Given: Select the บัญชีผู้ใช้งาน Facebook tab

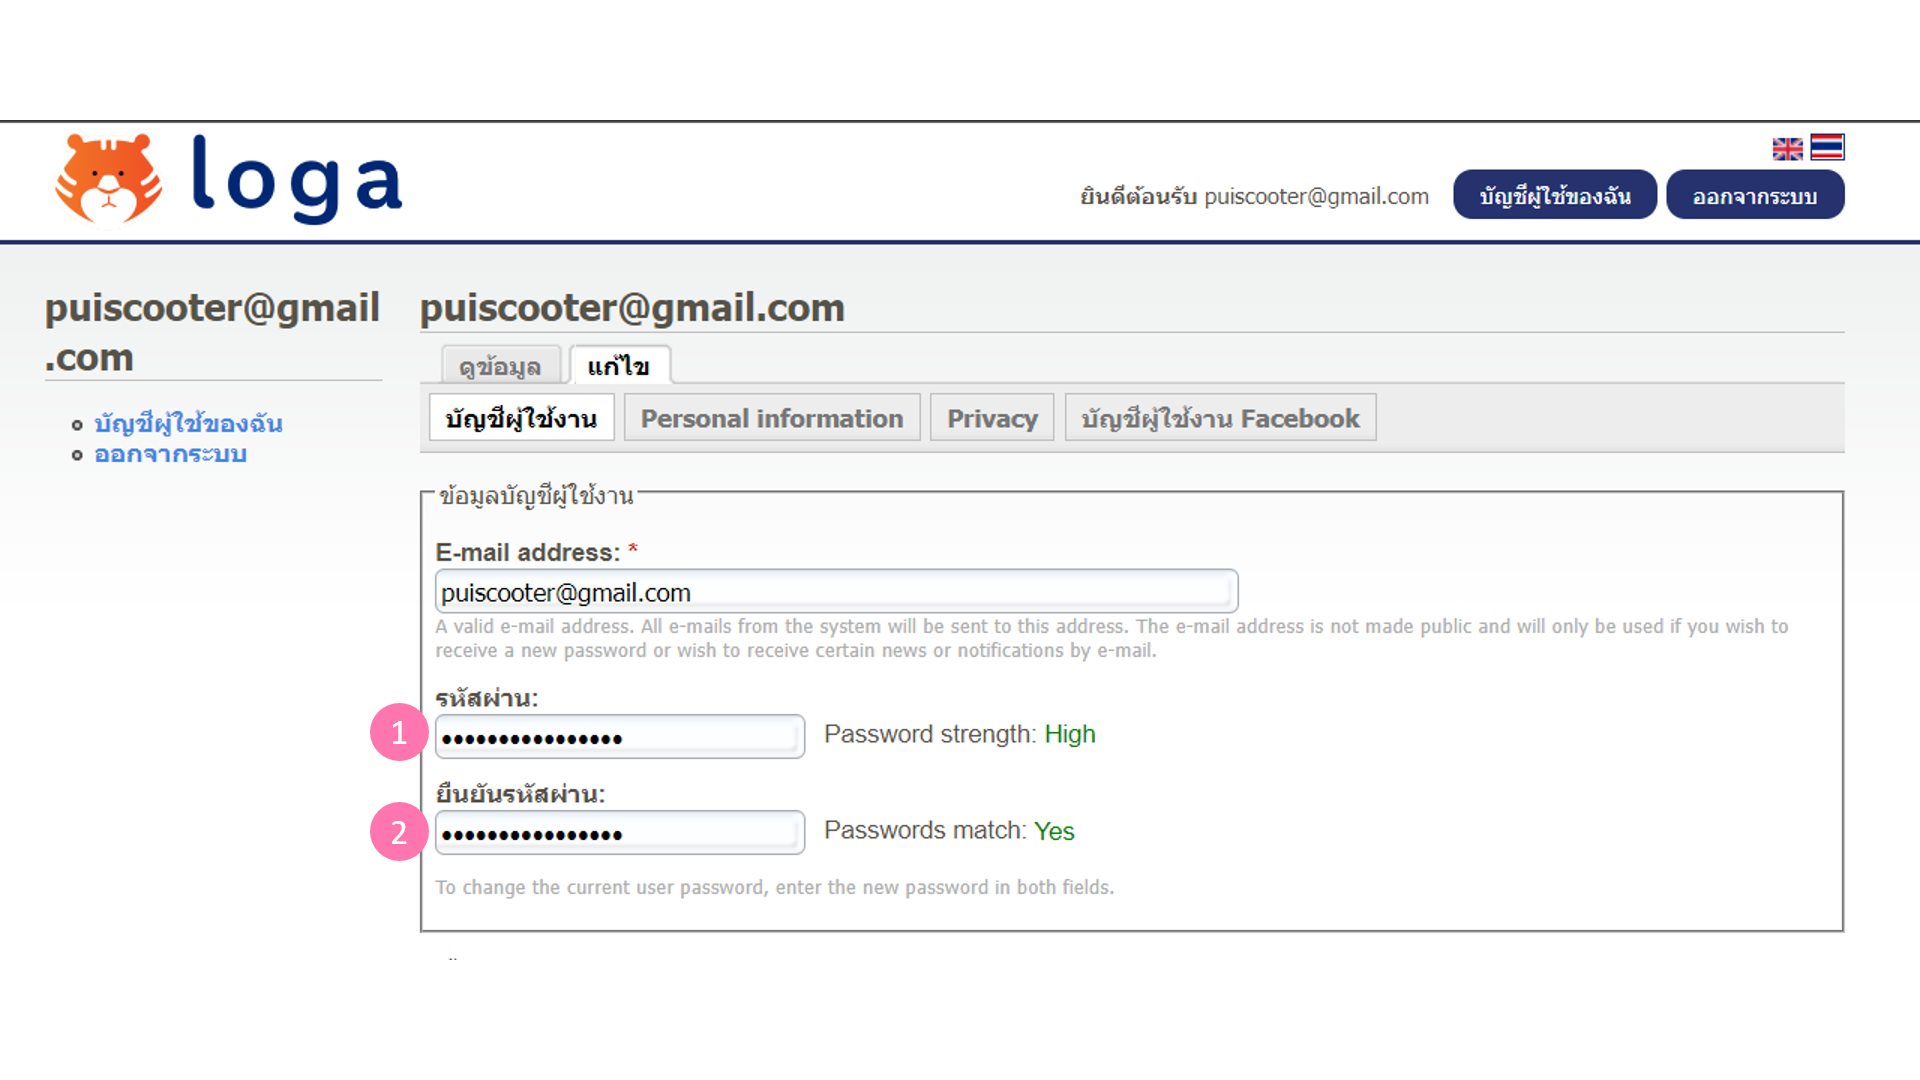Looking at the screenshot, I should point(1220,418).
